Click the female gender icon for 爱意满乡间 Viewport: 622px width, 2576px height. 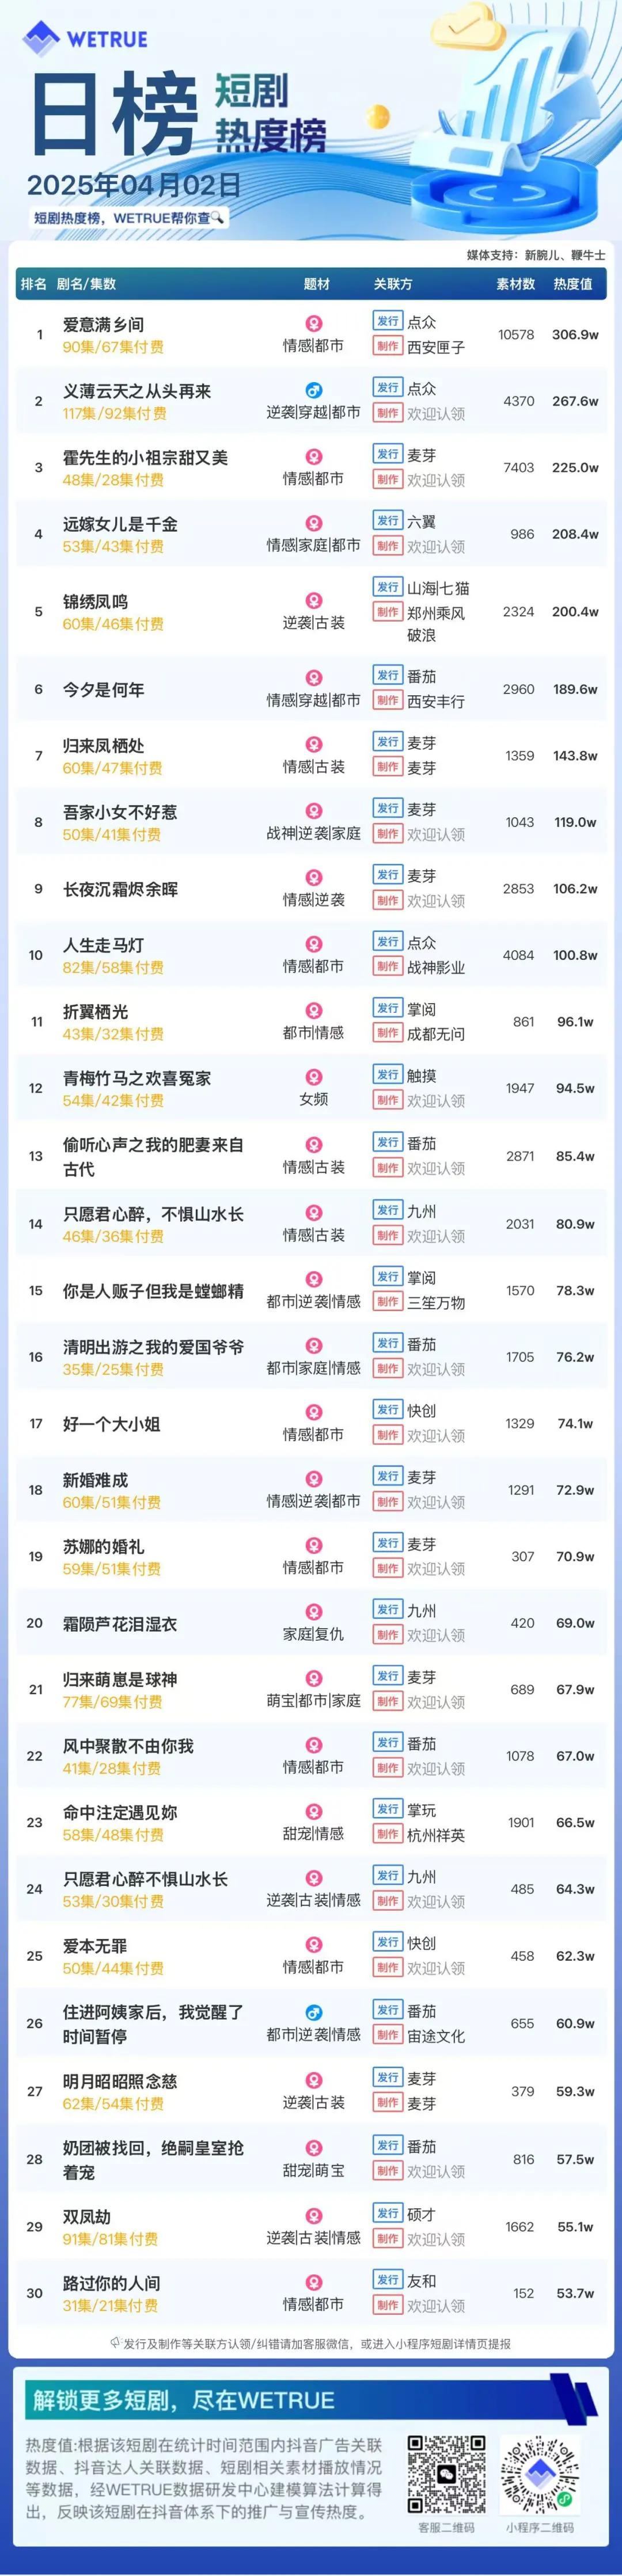click(313, 324)
